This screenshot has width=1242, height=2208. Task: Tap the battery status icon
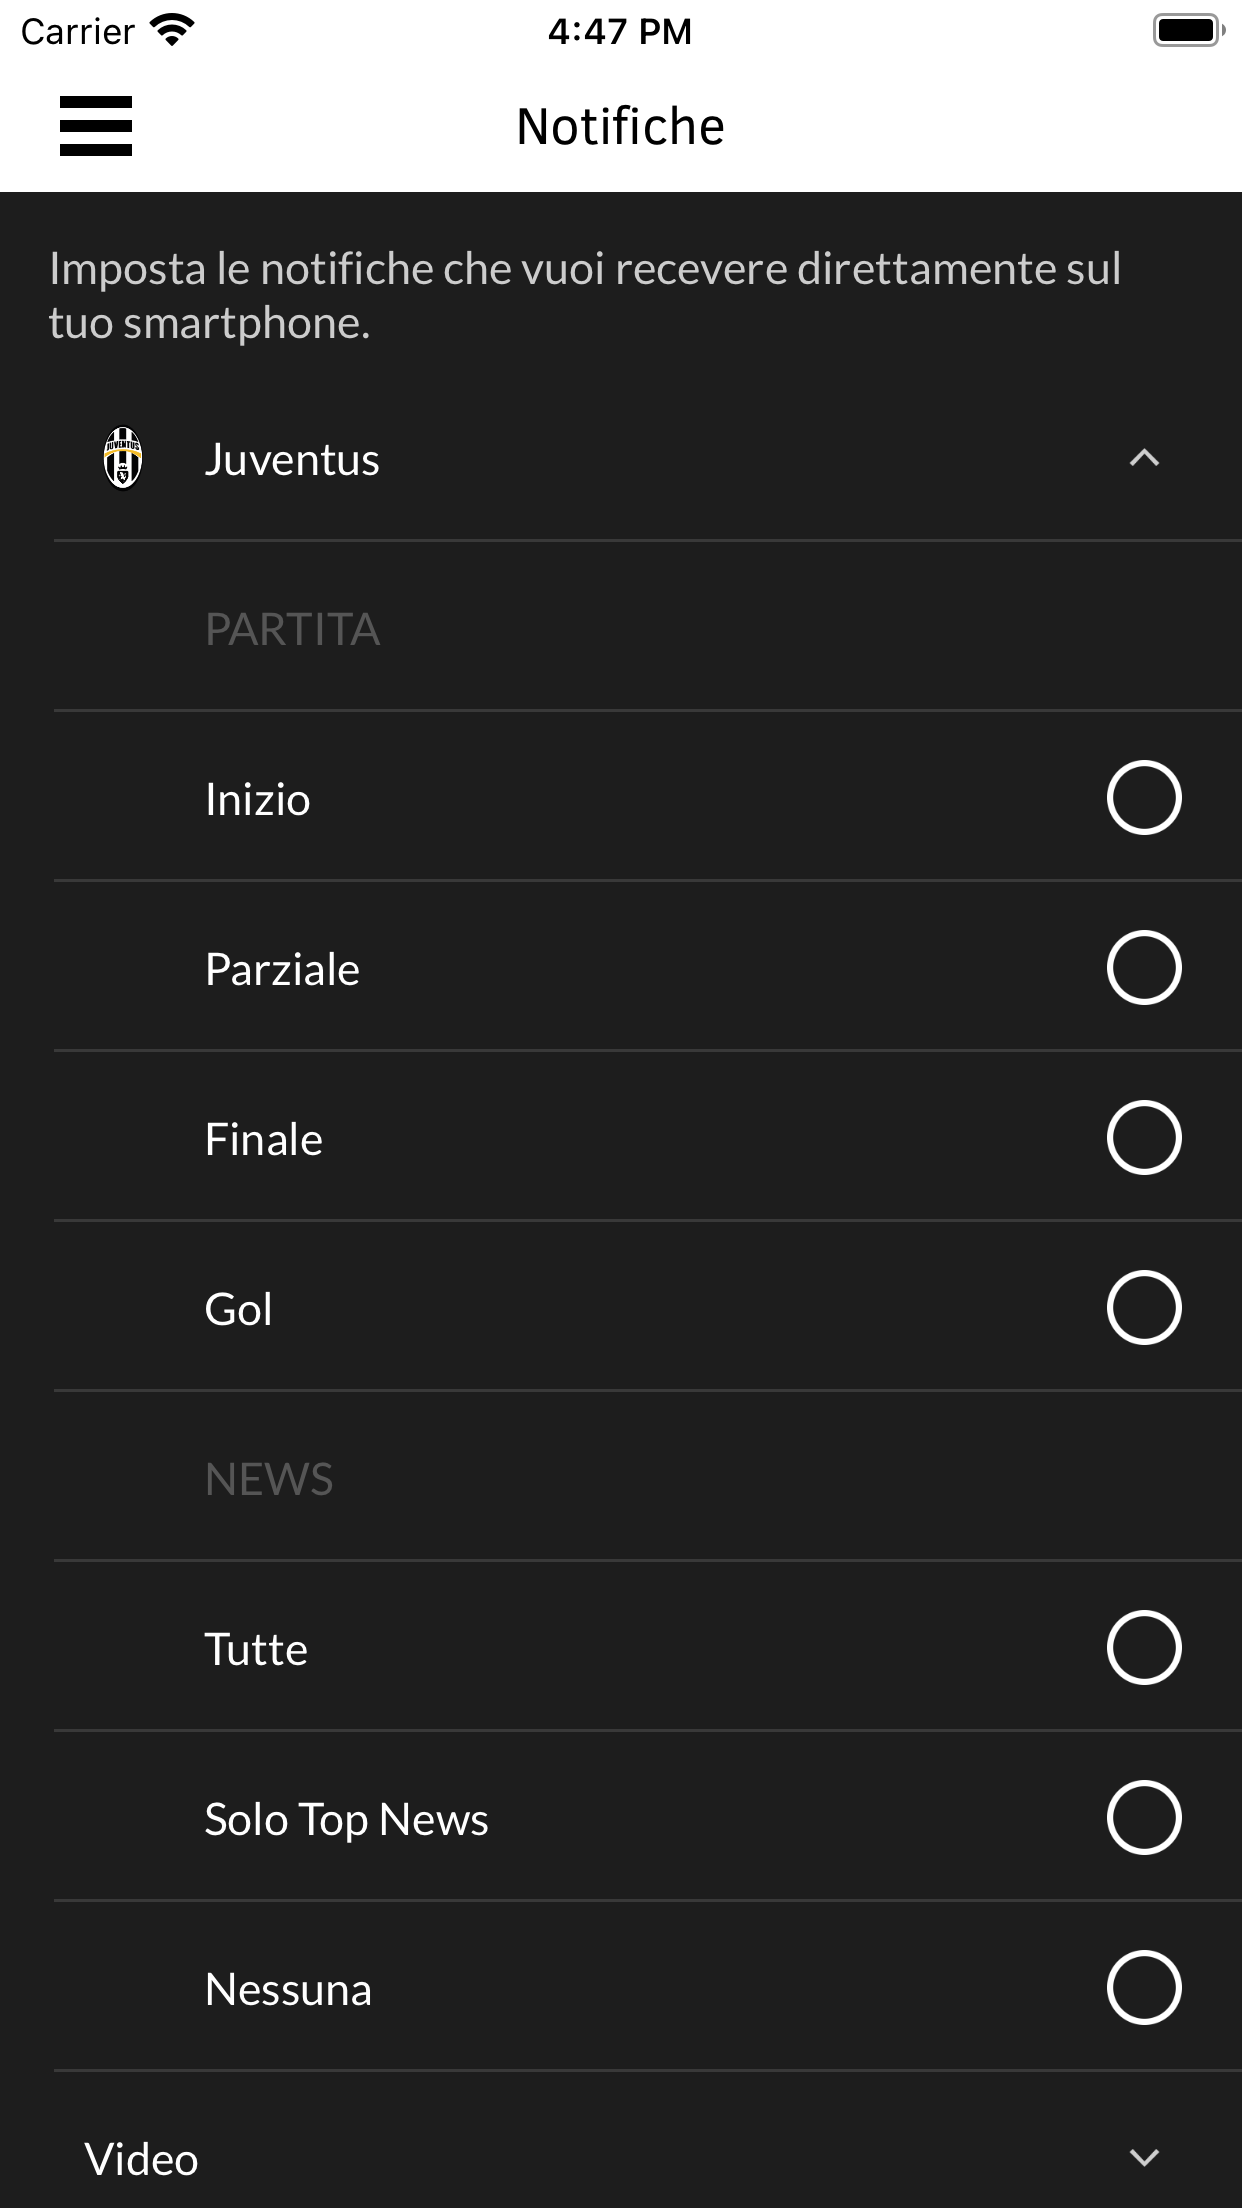pos(1188,31)
